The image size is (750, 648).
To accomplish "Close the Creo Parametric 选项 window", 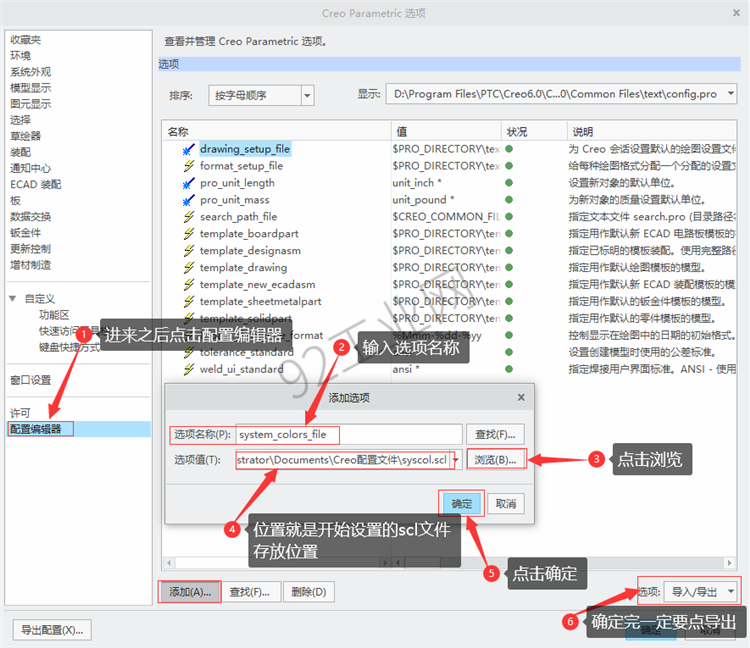I will [737, 13].
